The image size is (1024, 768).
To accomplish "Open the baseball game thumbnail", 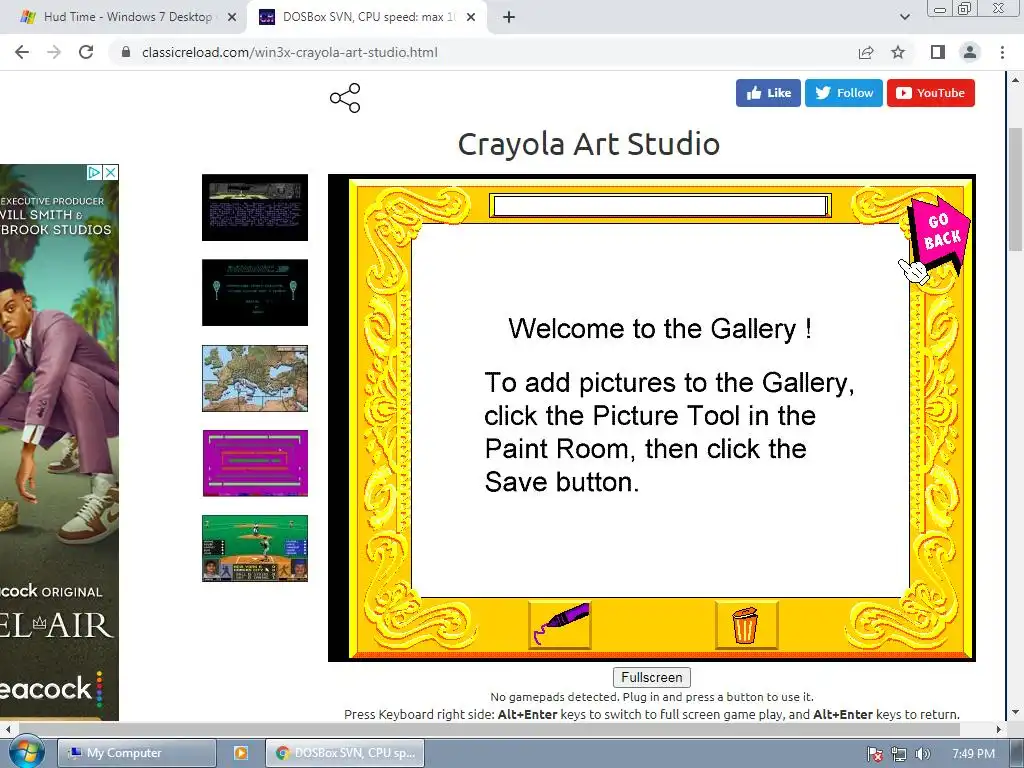I will click(255, 548).
